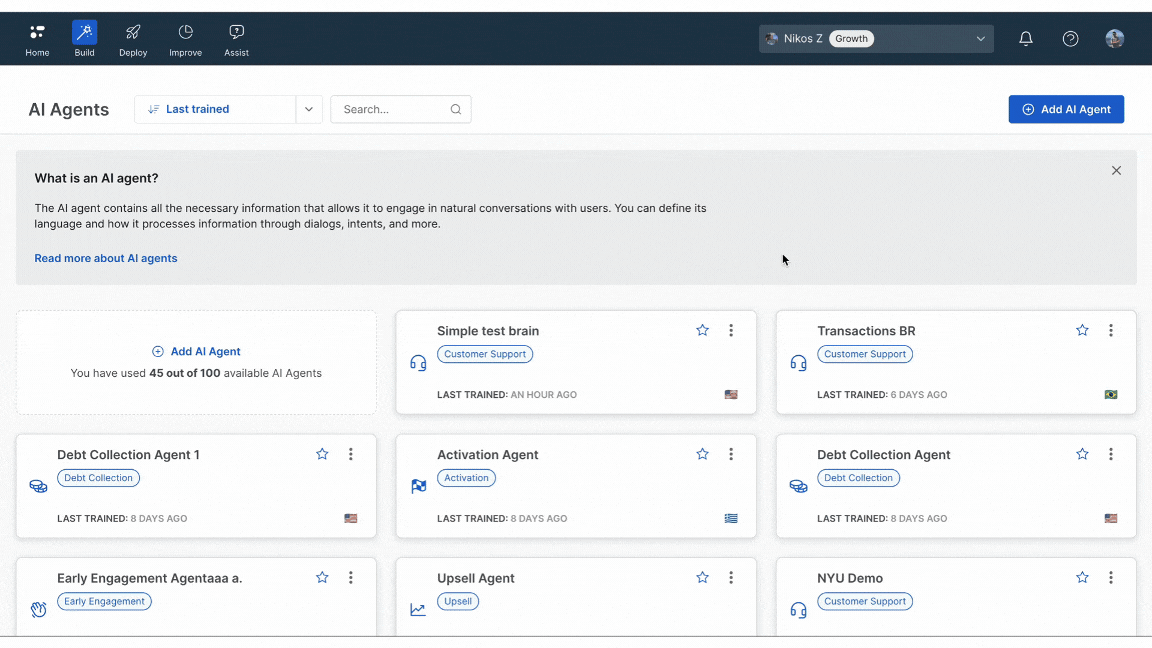Star the Simple test brain agent
Image resolution: width=1152 pixels, height=648 pixels.
[x=702, y=331]
